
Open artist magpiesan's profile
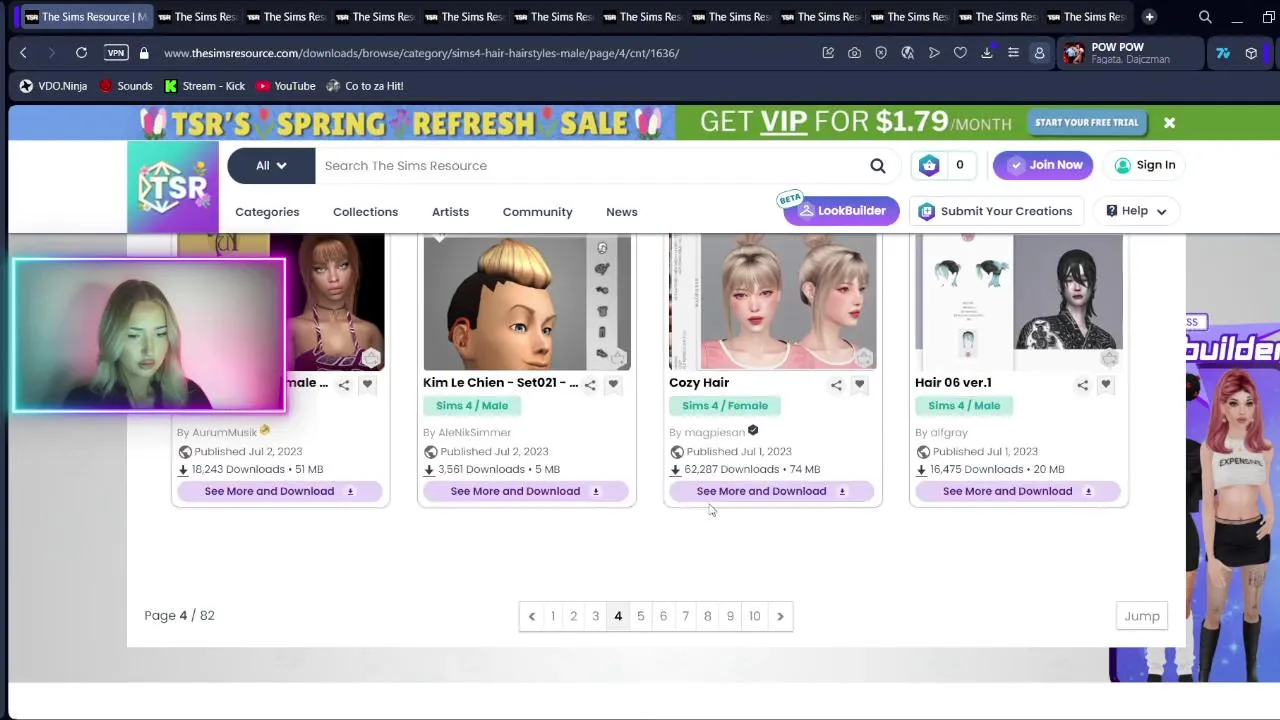714,433
